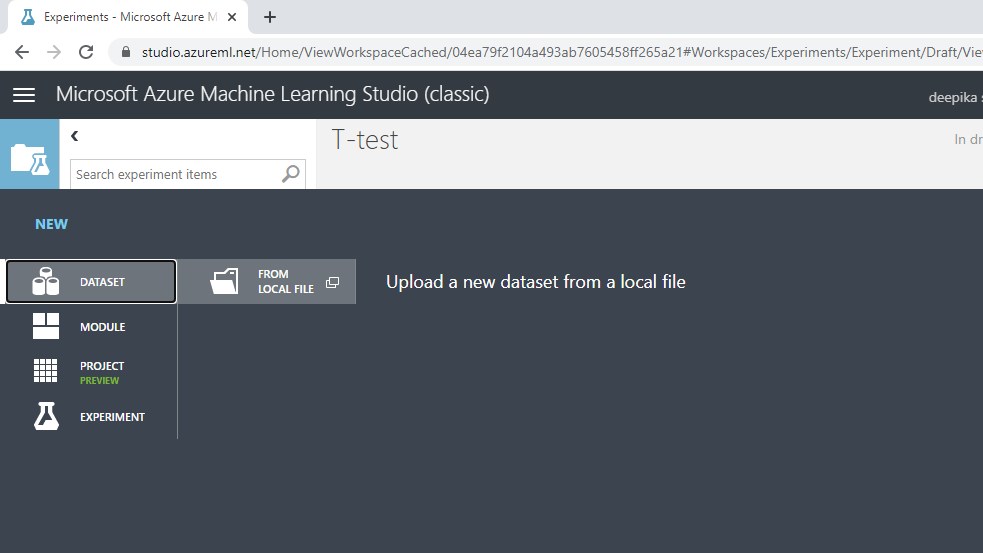Click the module blocks icon

(x=46, y=327)
